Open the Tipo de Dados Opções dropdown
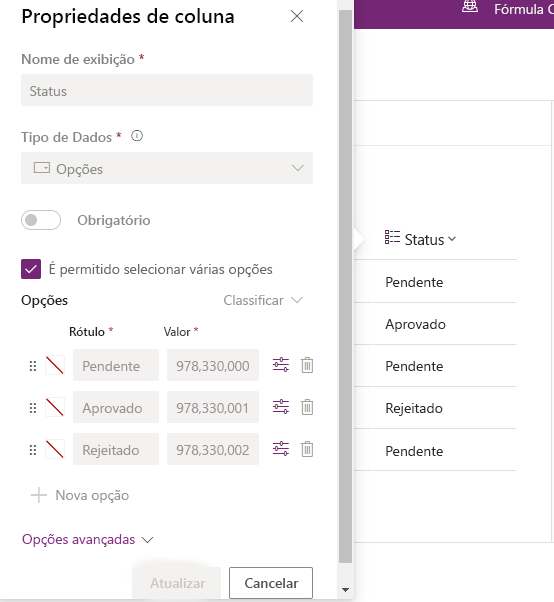The height and width of the screenshot is (602, 554). (x=167, y=168)
